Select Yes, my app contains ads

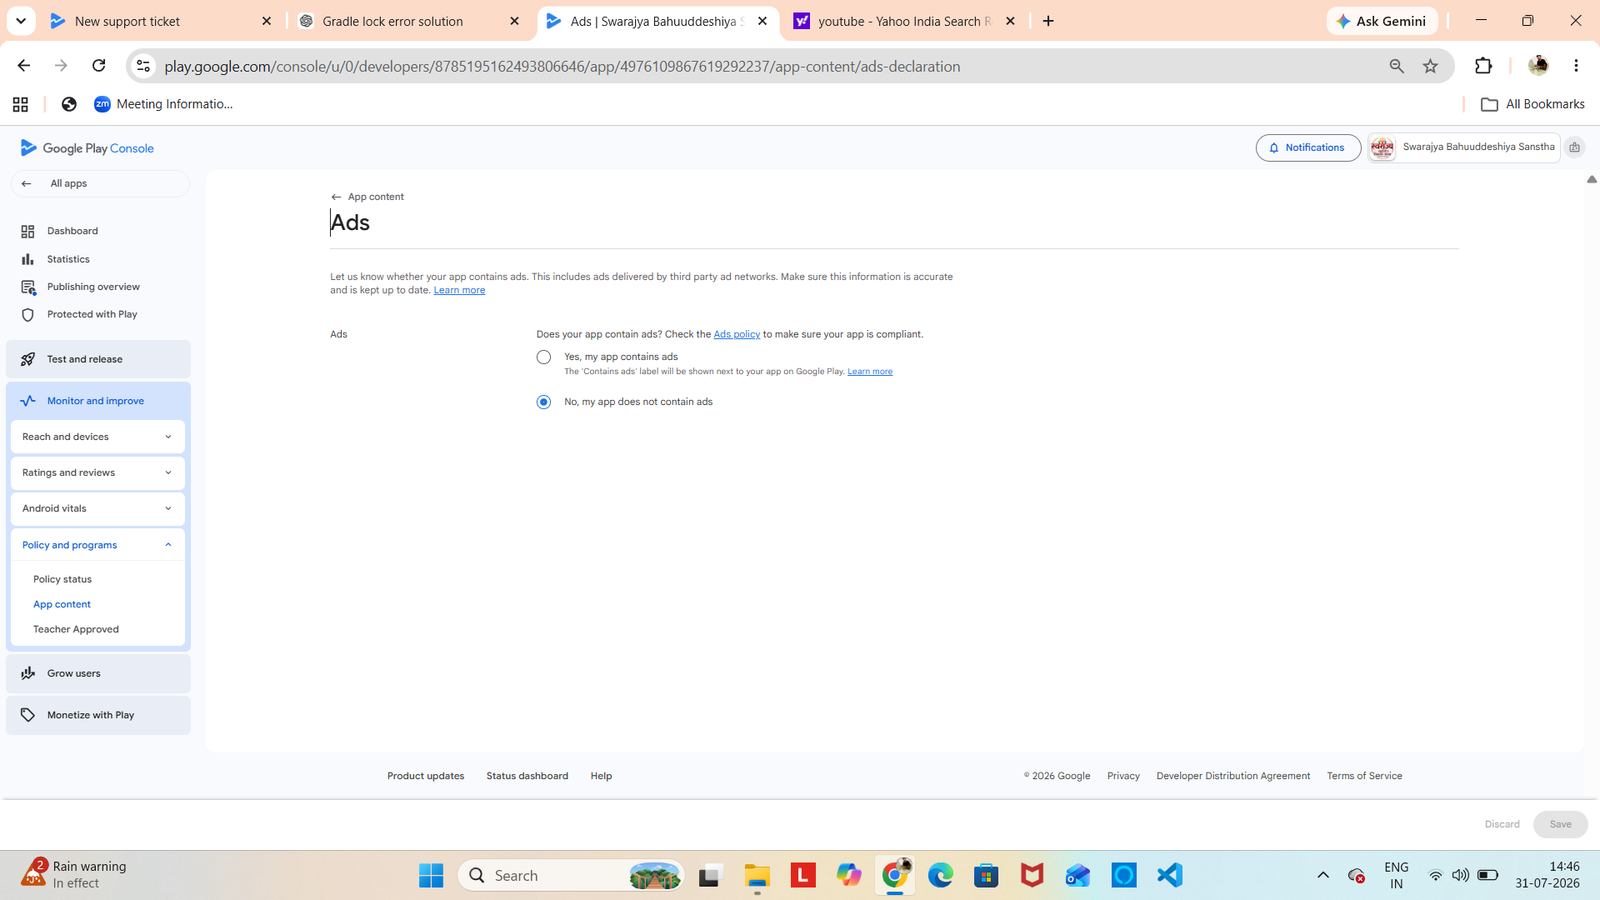(x=544, y=357)
